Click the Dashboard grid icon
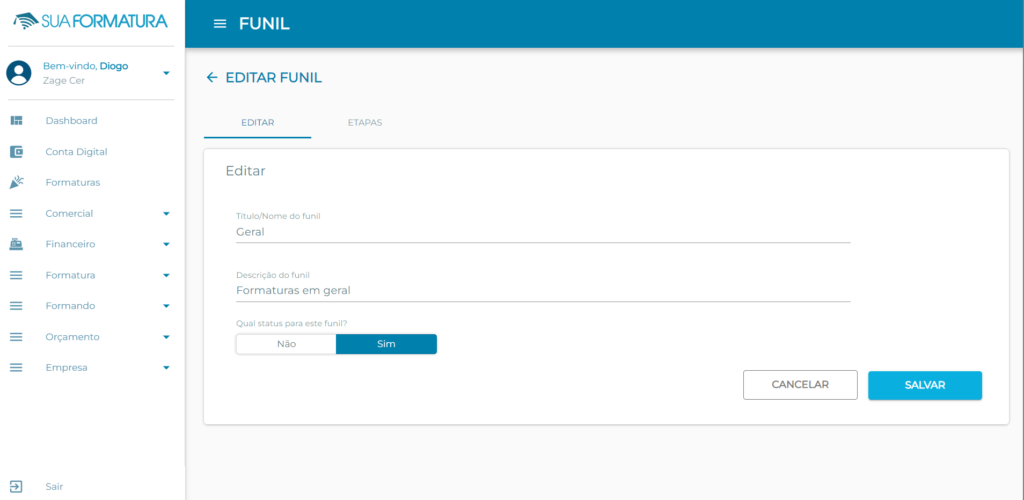1024x500 pixels. point(16,121)
